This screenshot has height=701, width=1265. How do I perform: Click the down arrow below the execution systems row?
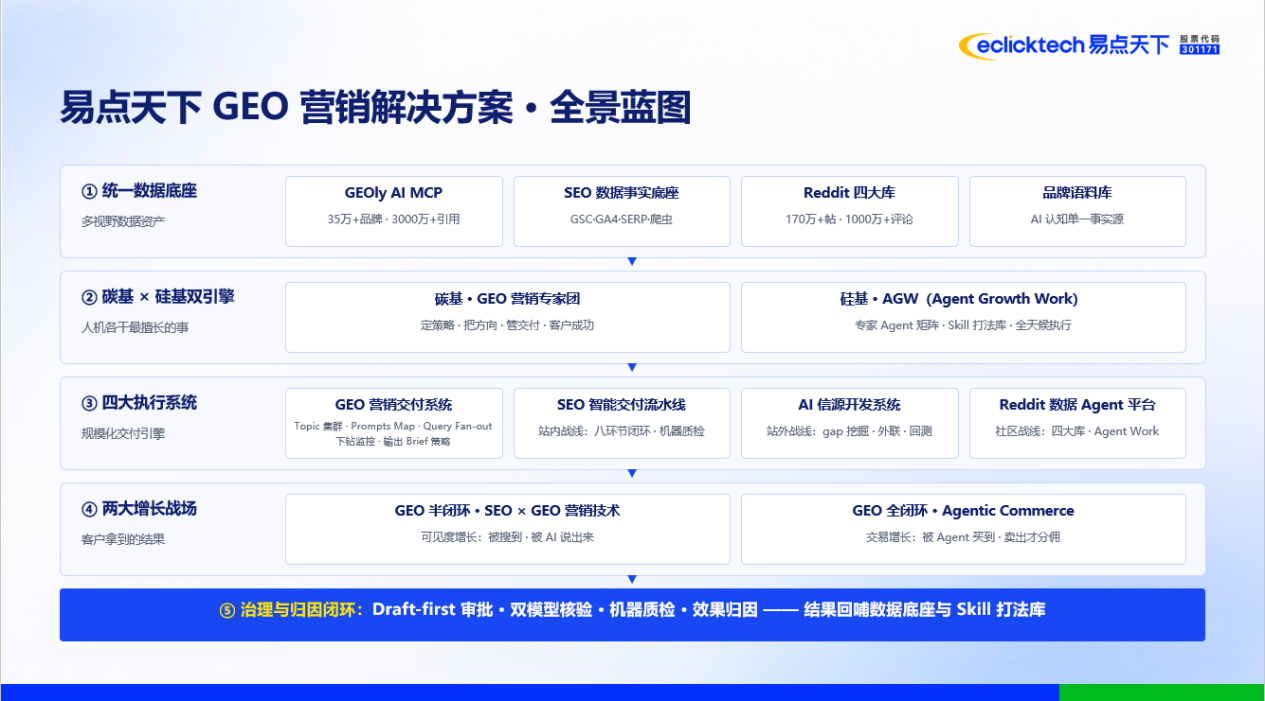632,474
